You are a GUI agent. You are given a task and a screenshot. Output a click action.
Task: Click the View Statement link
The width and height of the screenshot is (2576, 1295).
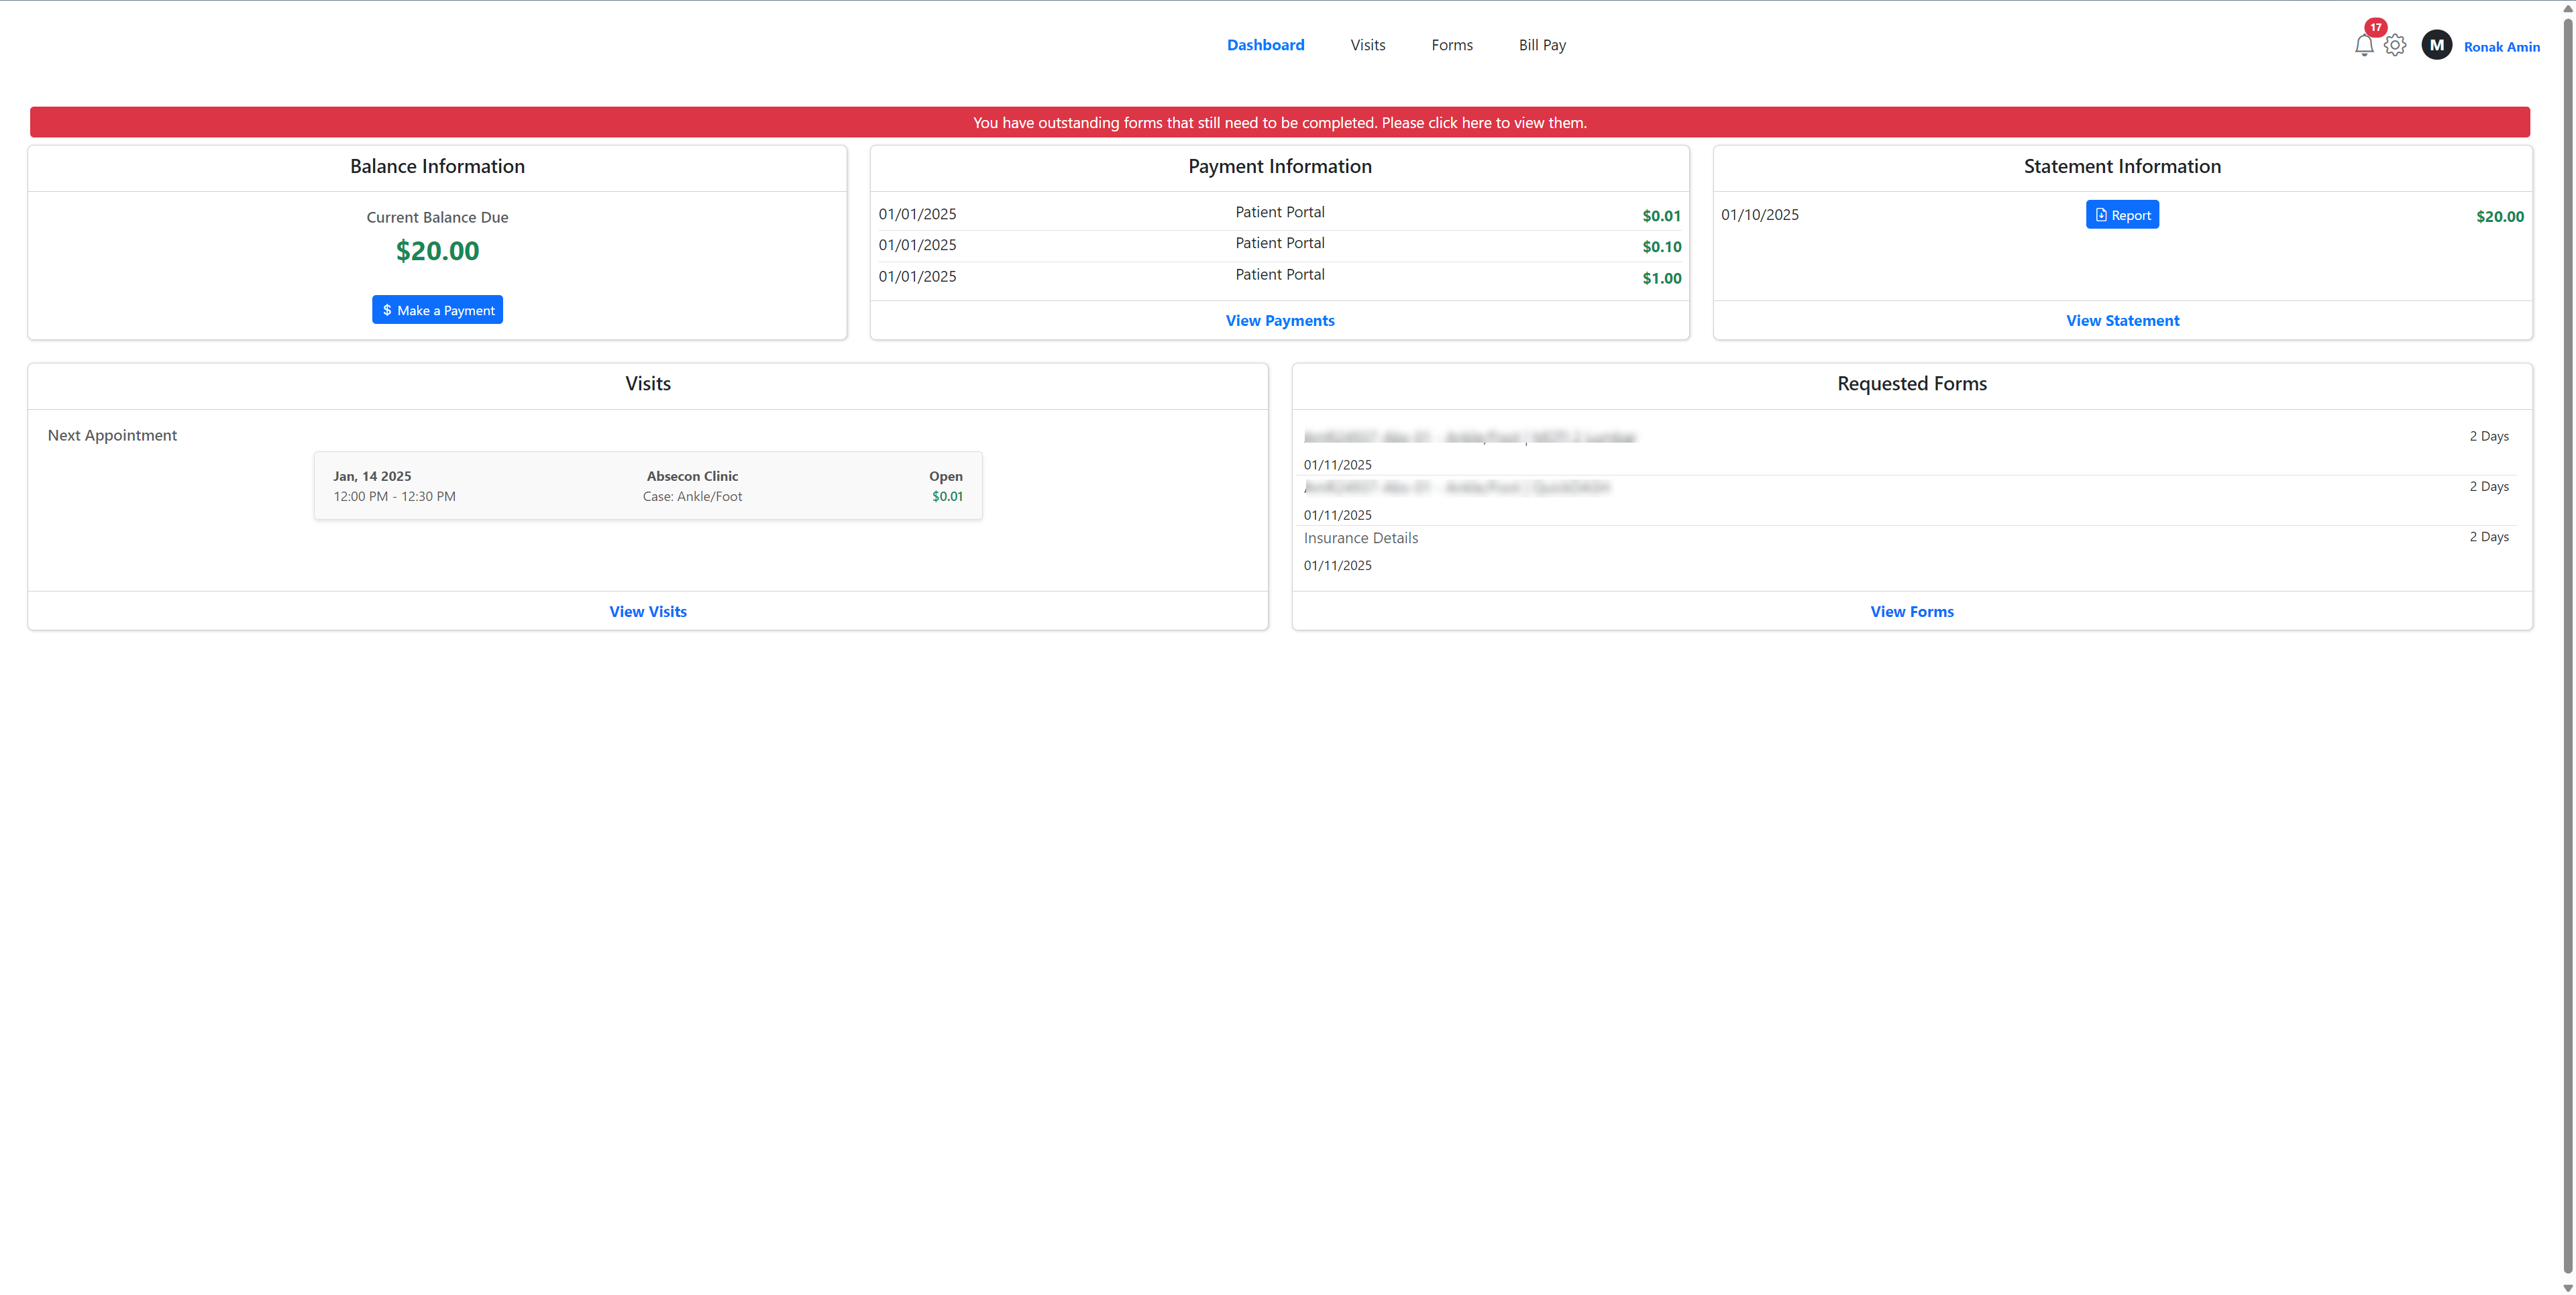tap(2122, 321)
